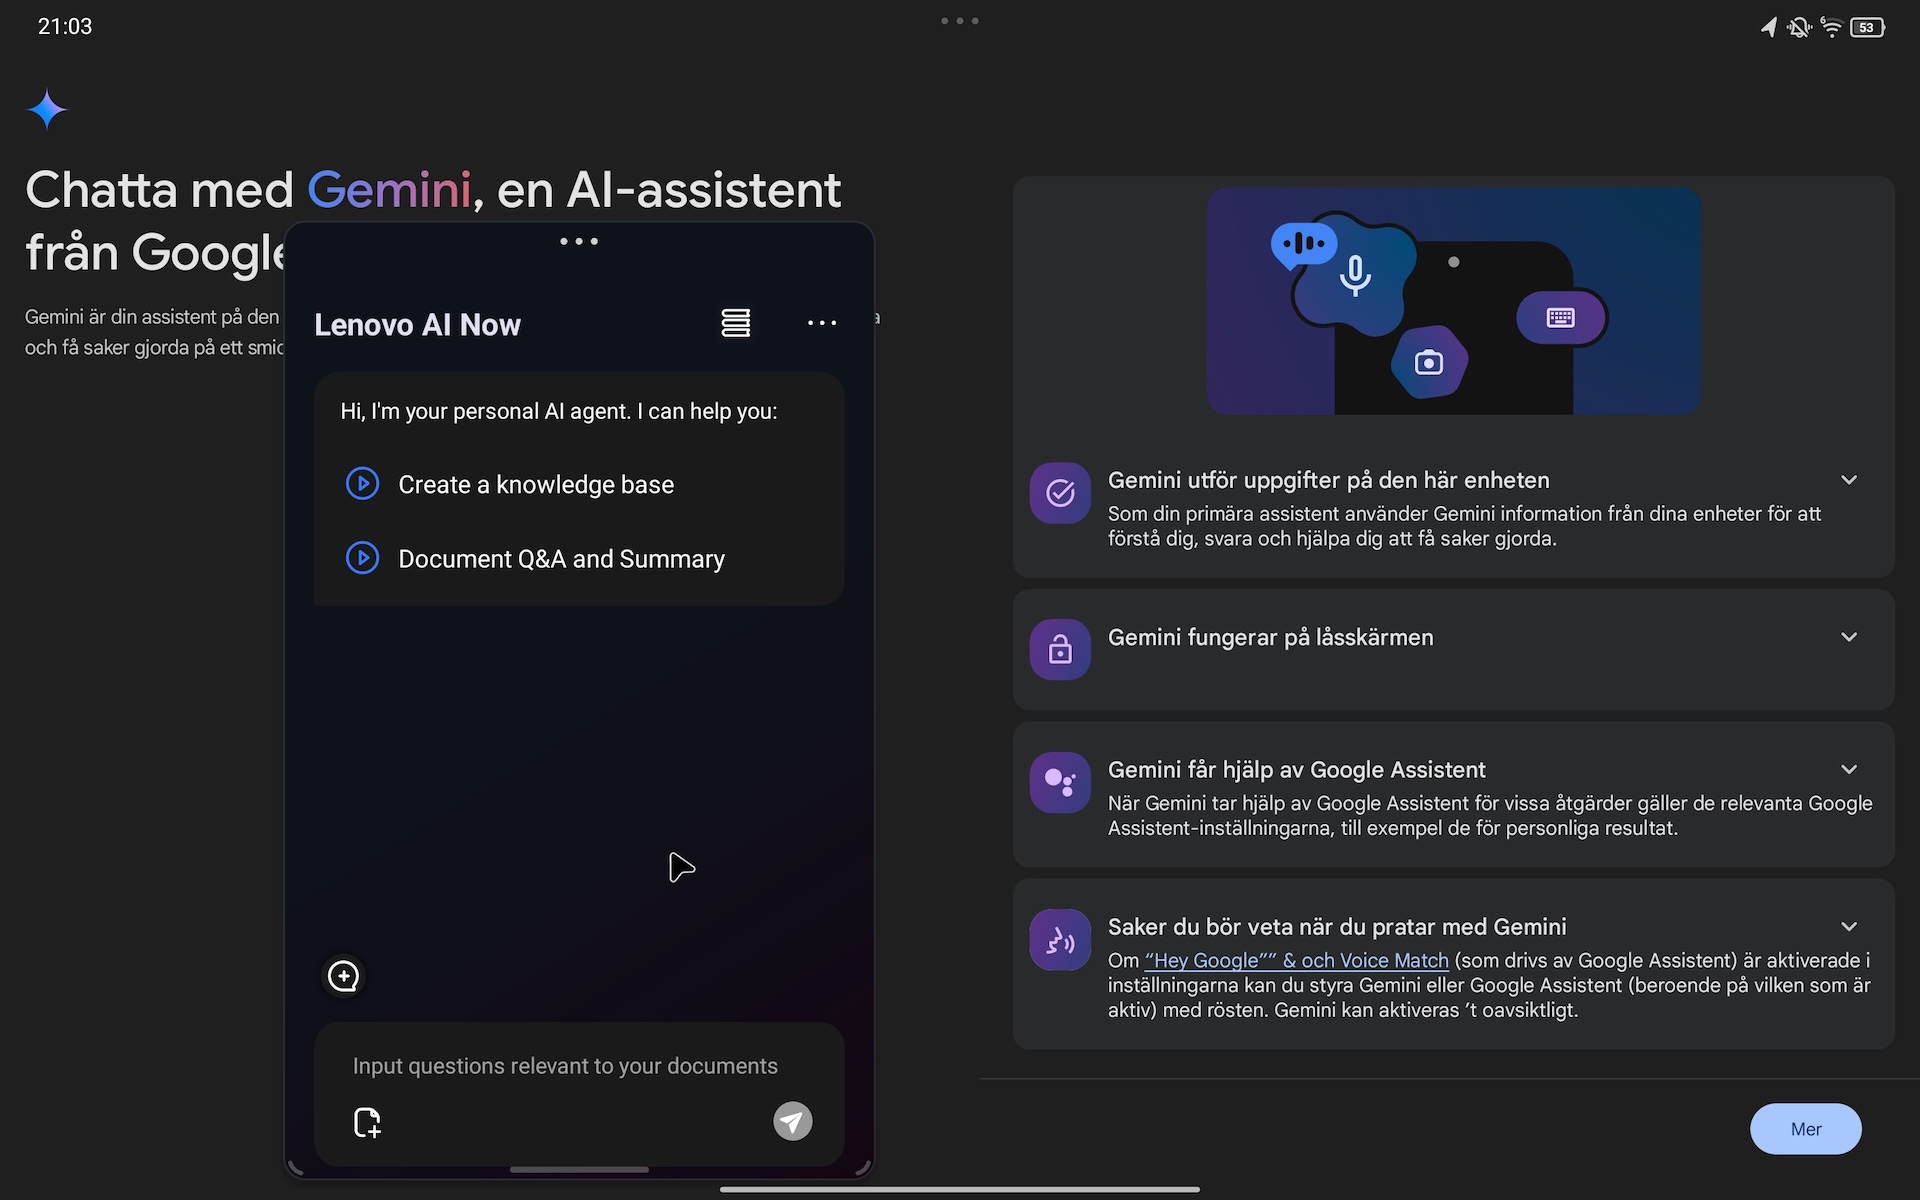Open the battery indicator in the status bar

pyautogui.click(x=1868, y=27)
